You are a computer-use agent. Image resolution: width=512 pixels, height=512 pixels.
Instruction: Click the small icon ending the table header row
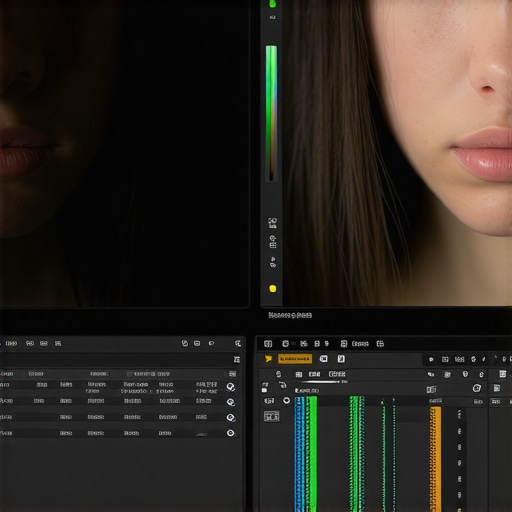point(233,374)
